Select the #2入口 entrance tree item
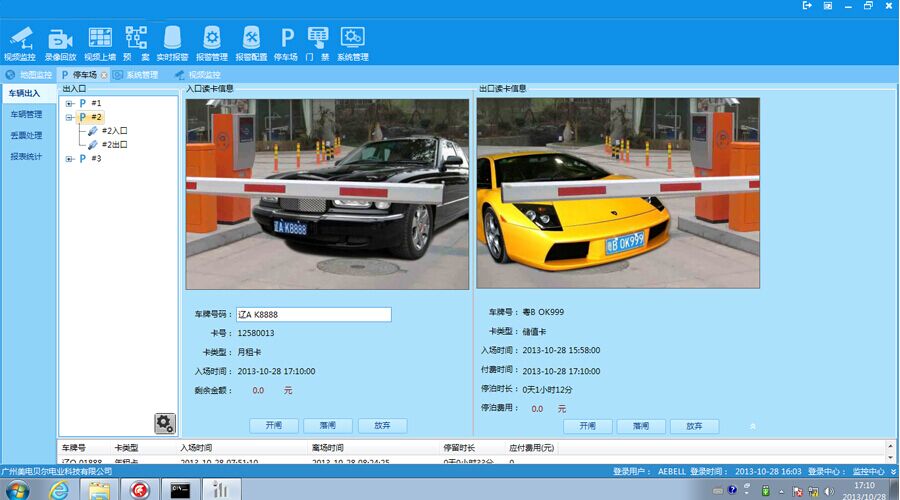Viewport: 900px width, 500px height. point(114,131)
